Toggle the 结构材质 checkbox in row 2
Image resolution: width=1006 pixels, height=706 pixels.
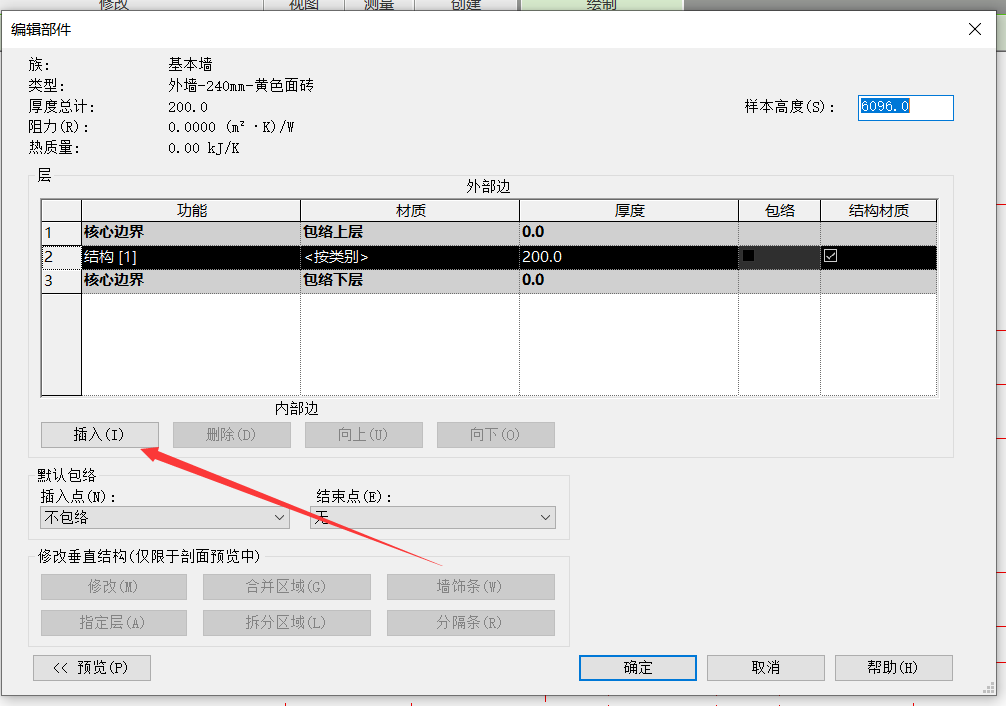coord(830,256)
